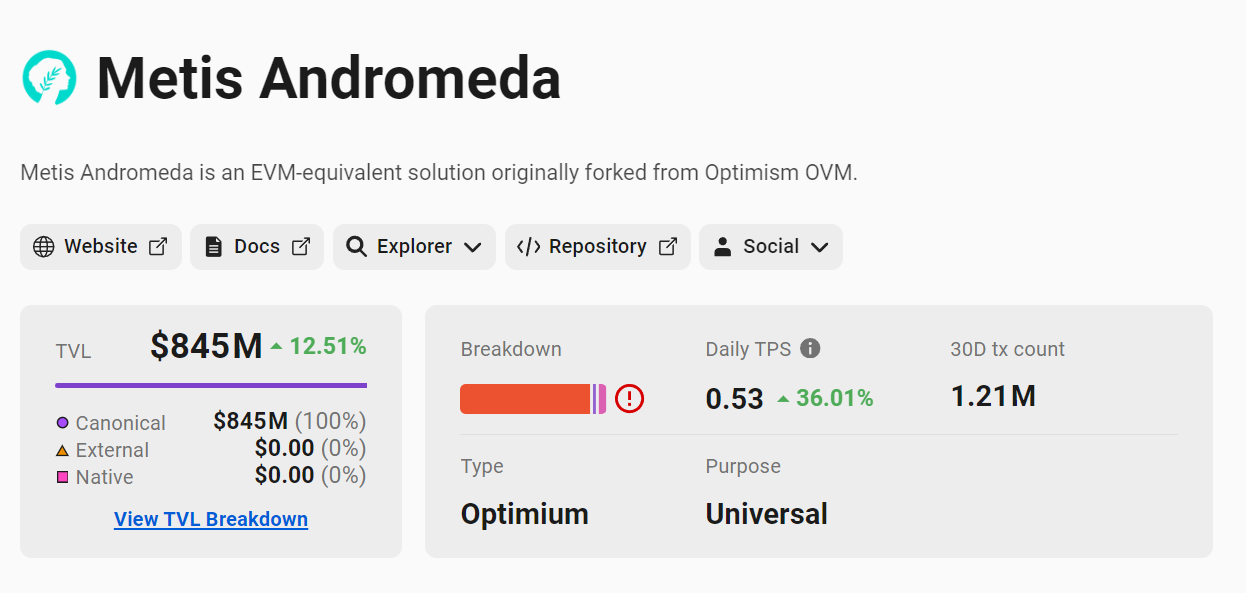The height and width of the screenshot is (593, 1246).
Task: Click the pink Native legend square
Action: click(x=62, y=478)
